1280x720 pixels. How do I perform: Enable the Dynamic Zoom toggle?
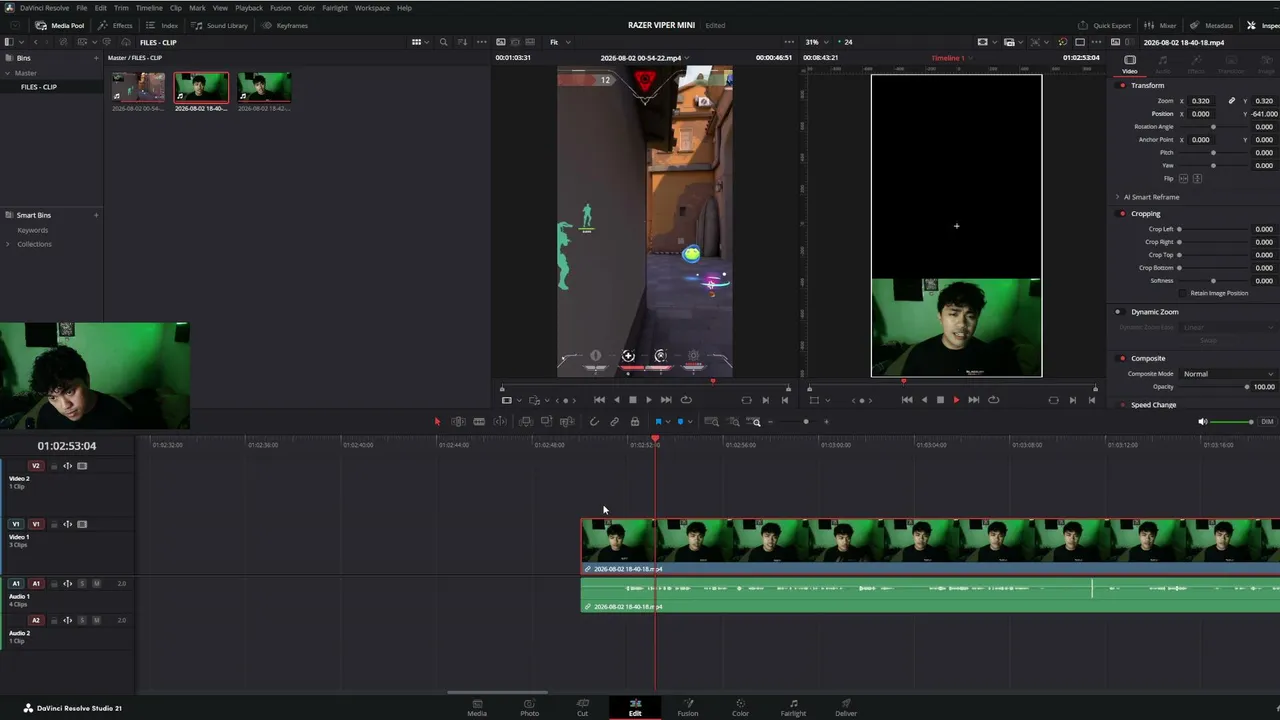click(1118, 312)
